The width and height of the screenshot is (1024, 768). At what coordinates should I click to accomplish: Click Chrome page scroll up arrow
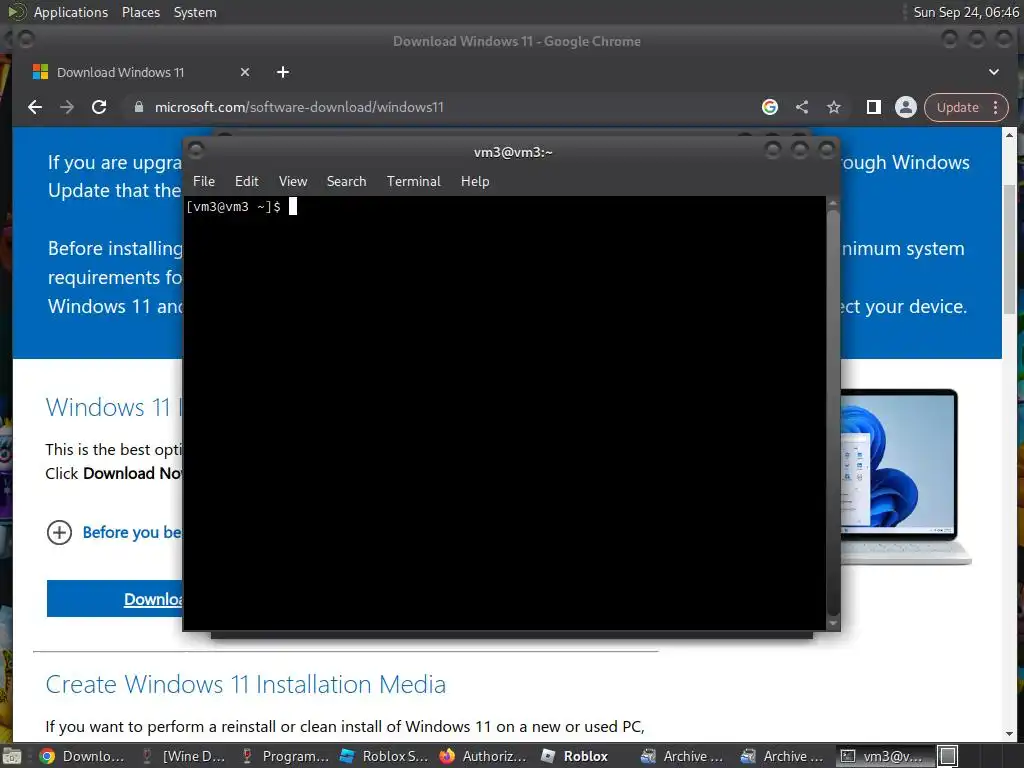click(x=1009, y=135)
